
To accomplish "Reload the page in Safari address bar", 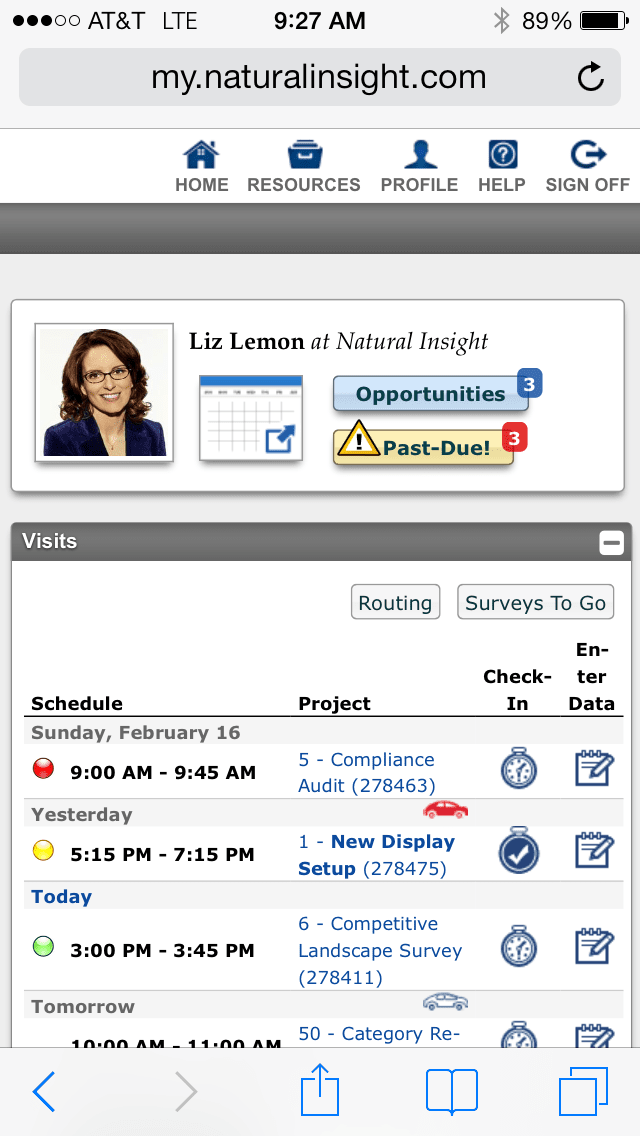I will click(591, 77).
